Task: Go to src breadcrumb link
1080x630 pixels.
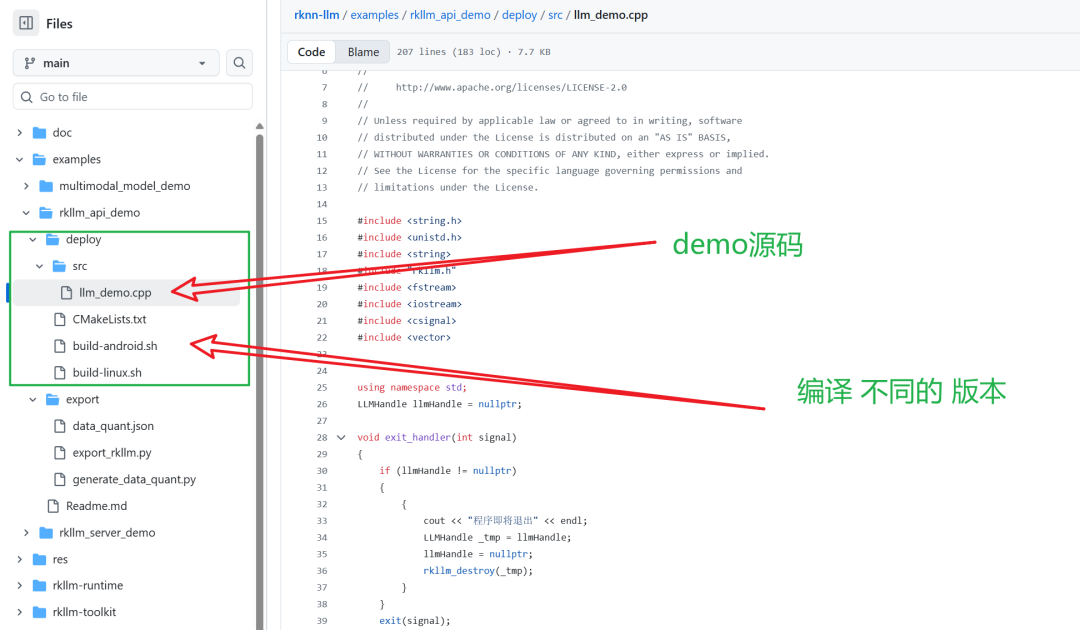Action: (555, 14)
